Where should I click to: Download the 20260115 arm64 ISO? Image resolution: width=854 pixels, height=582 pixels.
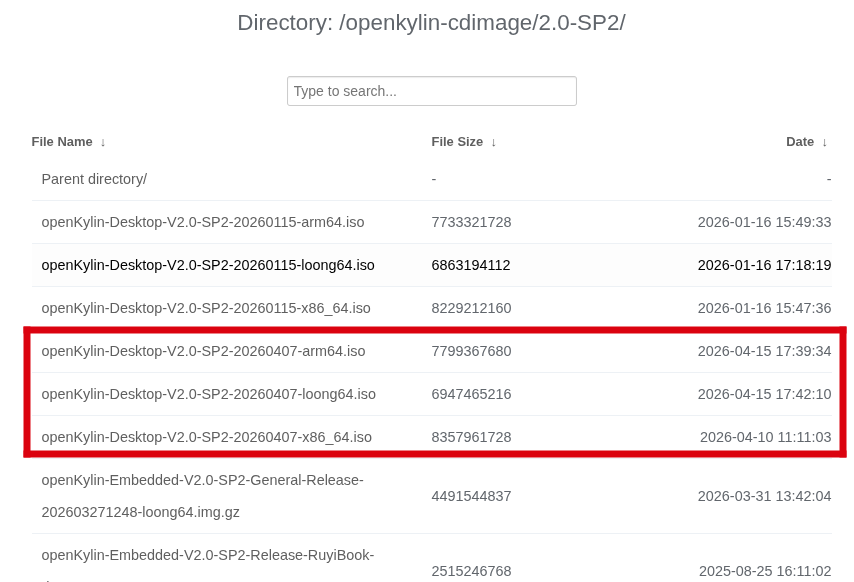(203, 222)
